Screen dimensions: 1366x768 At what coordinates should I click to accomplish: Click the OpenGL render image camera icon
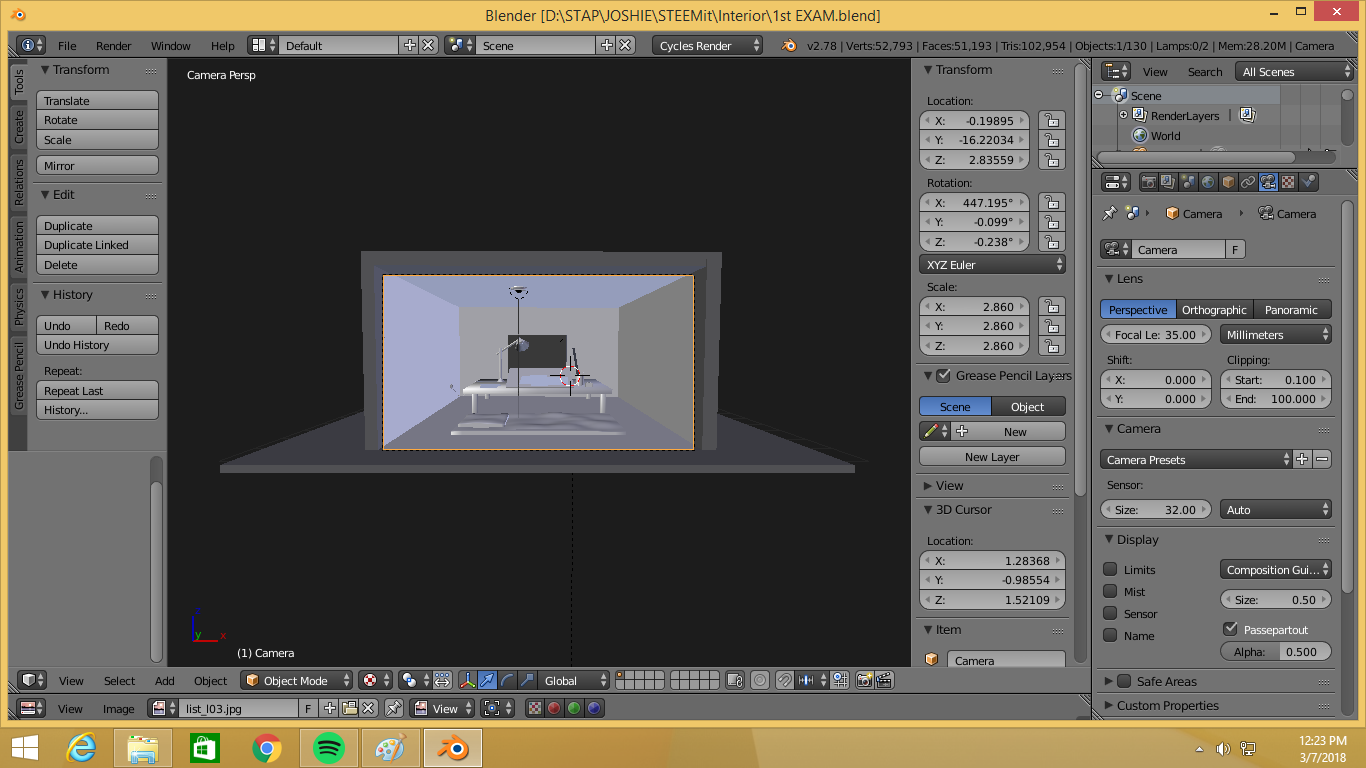tap(865, 680)
